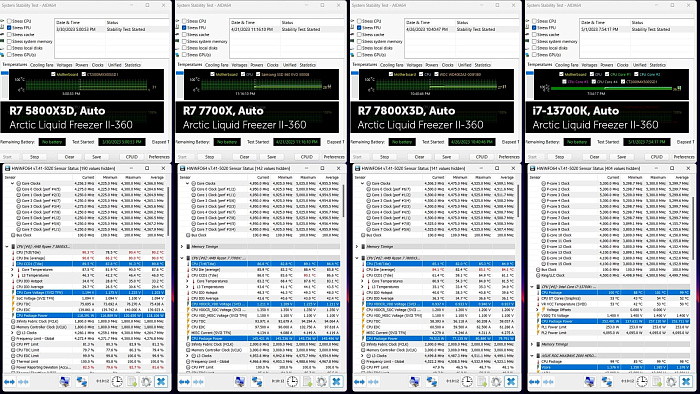700x394 pixels.
Task: Select the CPU Package Power row in the i7-13700K HWiNFO list
Action: (x=609, y=321)
